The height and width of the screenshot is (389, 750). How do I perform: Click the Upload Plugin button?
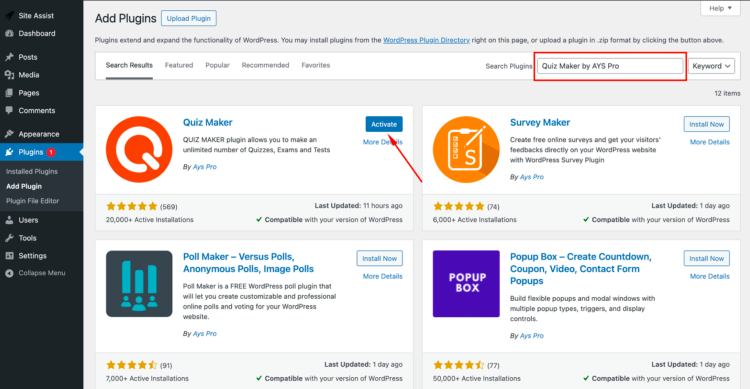[x=188, y=18]
